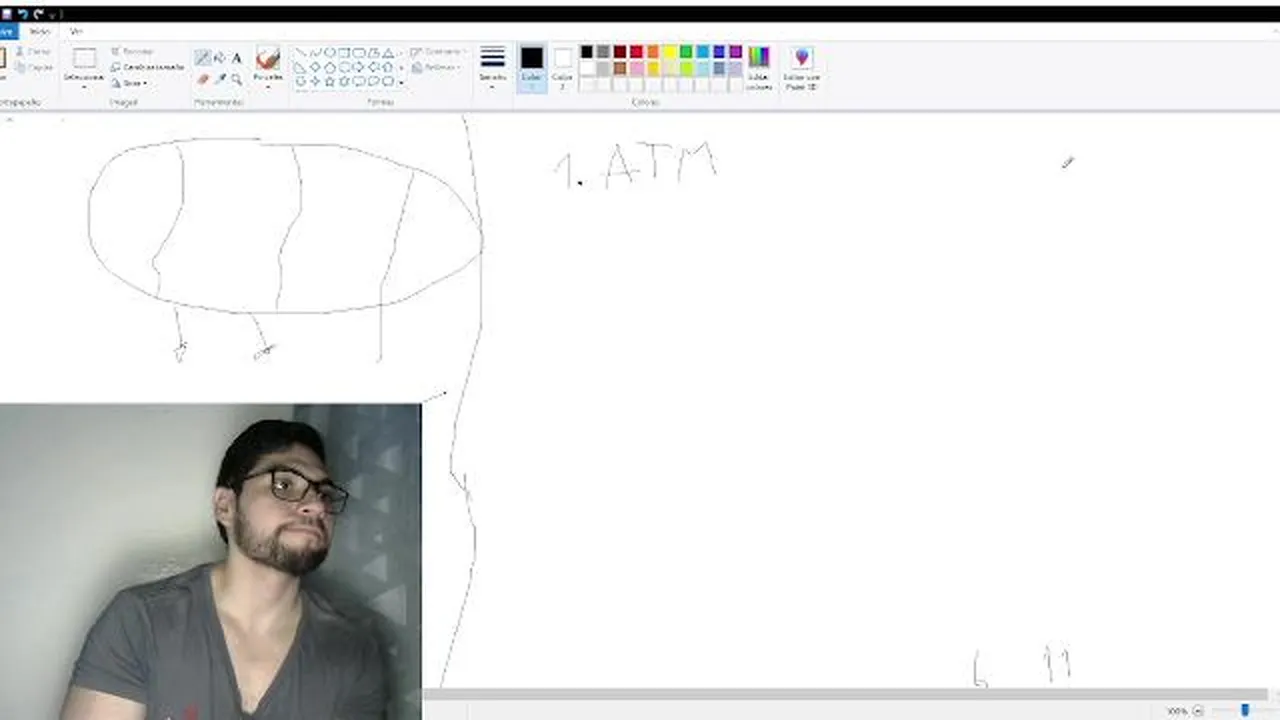Click the horizontal scrollbar below the canvas
The image size is (1280, 720).
(x=845, y=695)
